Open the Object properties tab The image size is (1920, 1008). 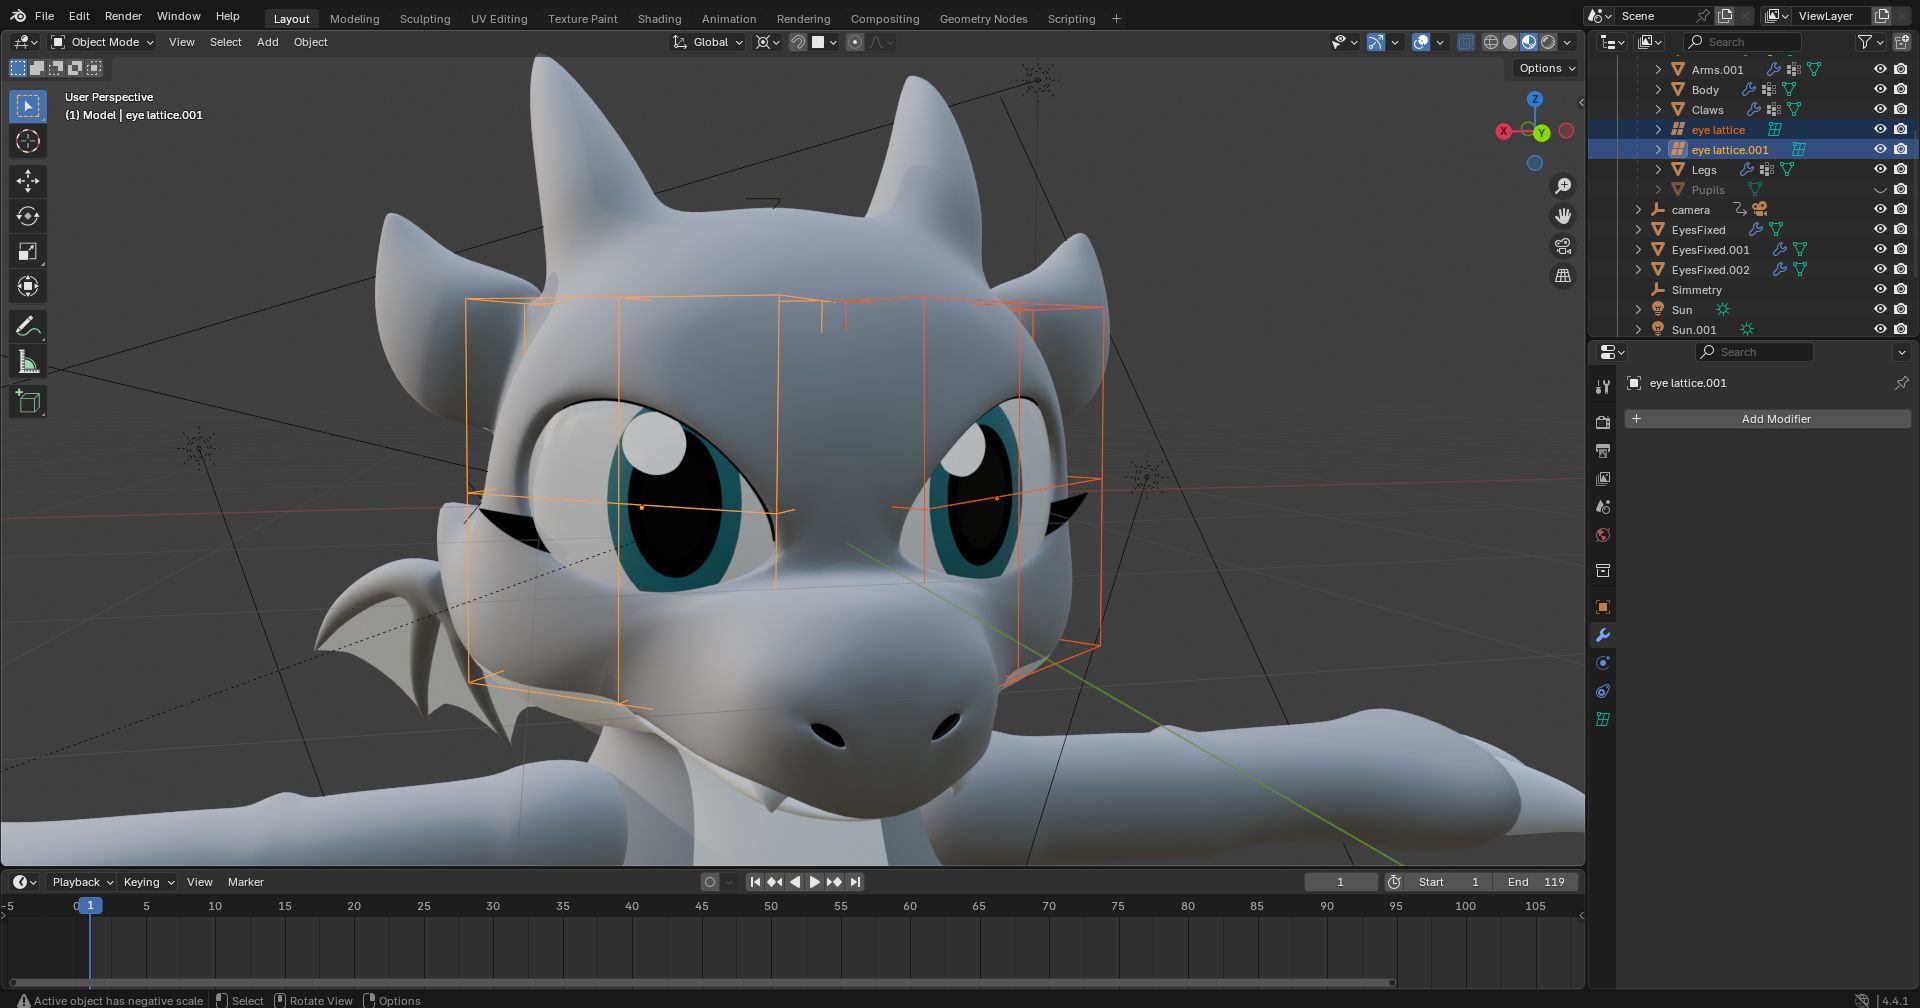(x=1603, y=607)
